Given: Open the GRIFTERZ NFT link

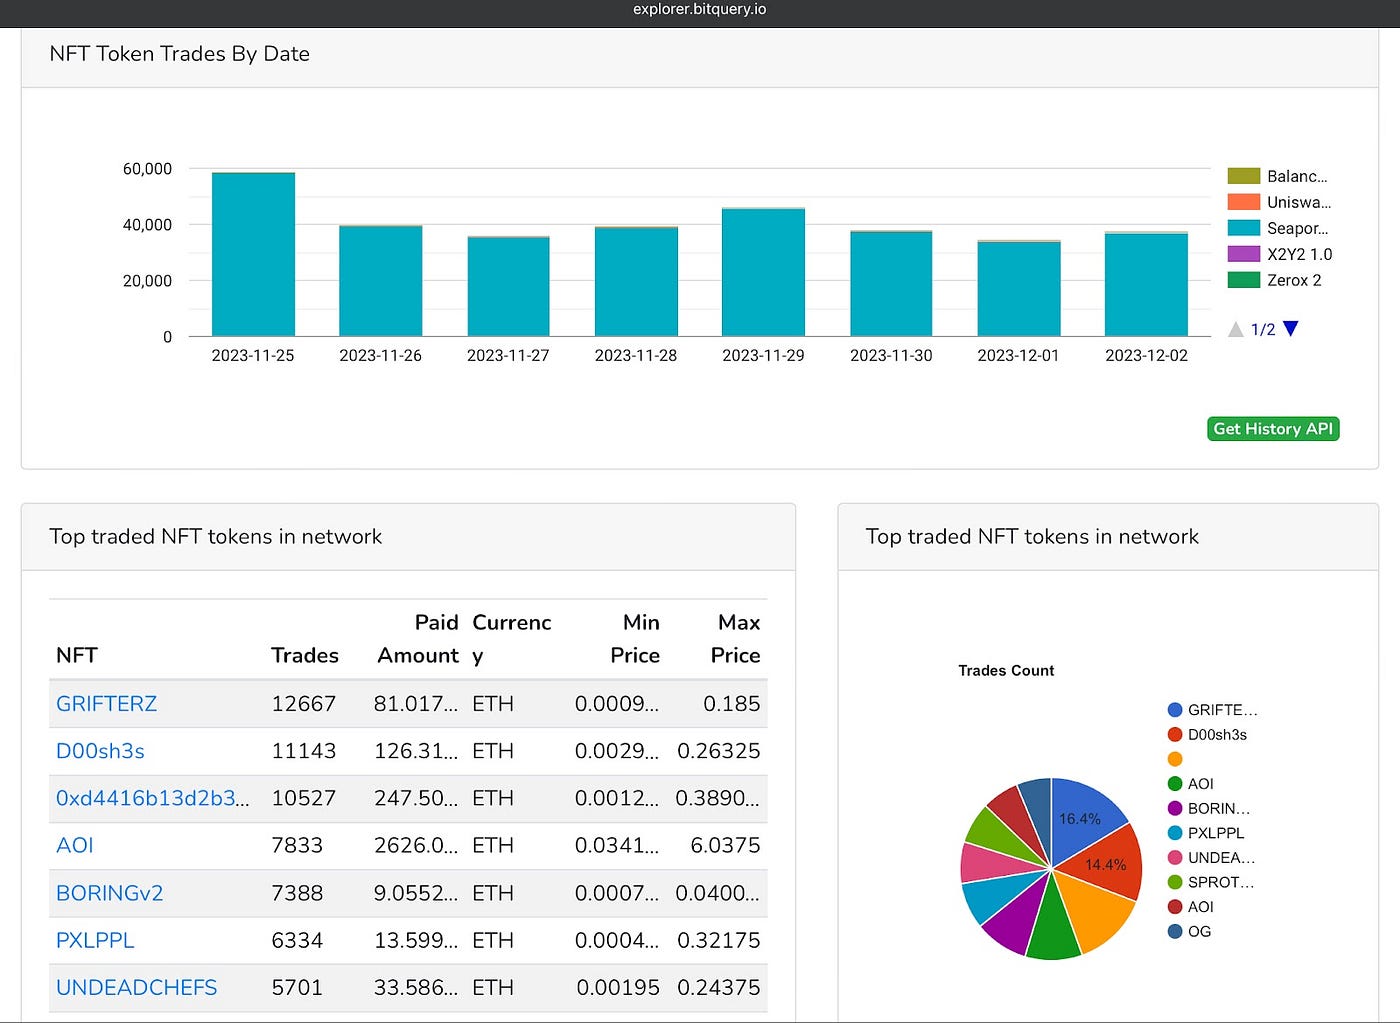Looking at the screenshot, I should point(106,703).
